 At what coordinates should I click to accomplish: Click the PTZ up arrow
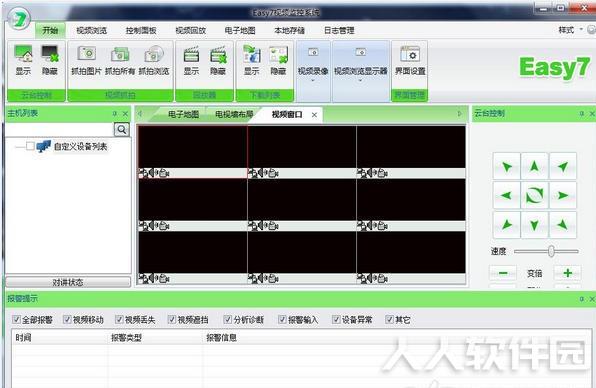pos(534,166)
